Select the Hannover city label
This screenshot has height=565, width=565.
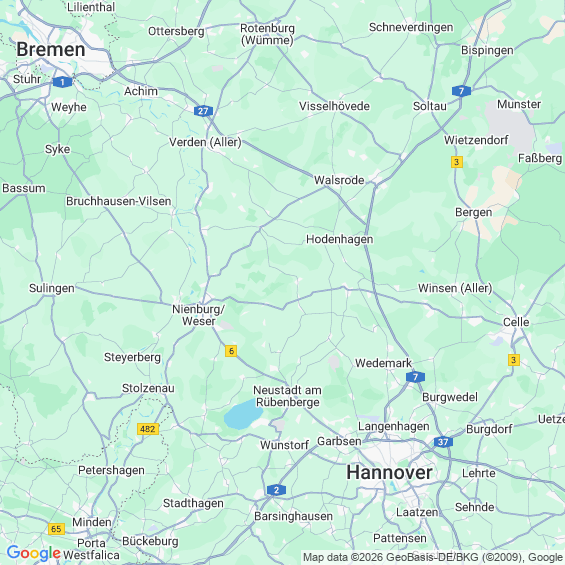(389, 472)
